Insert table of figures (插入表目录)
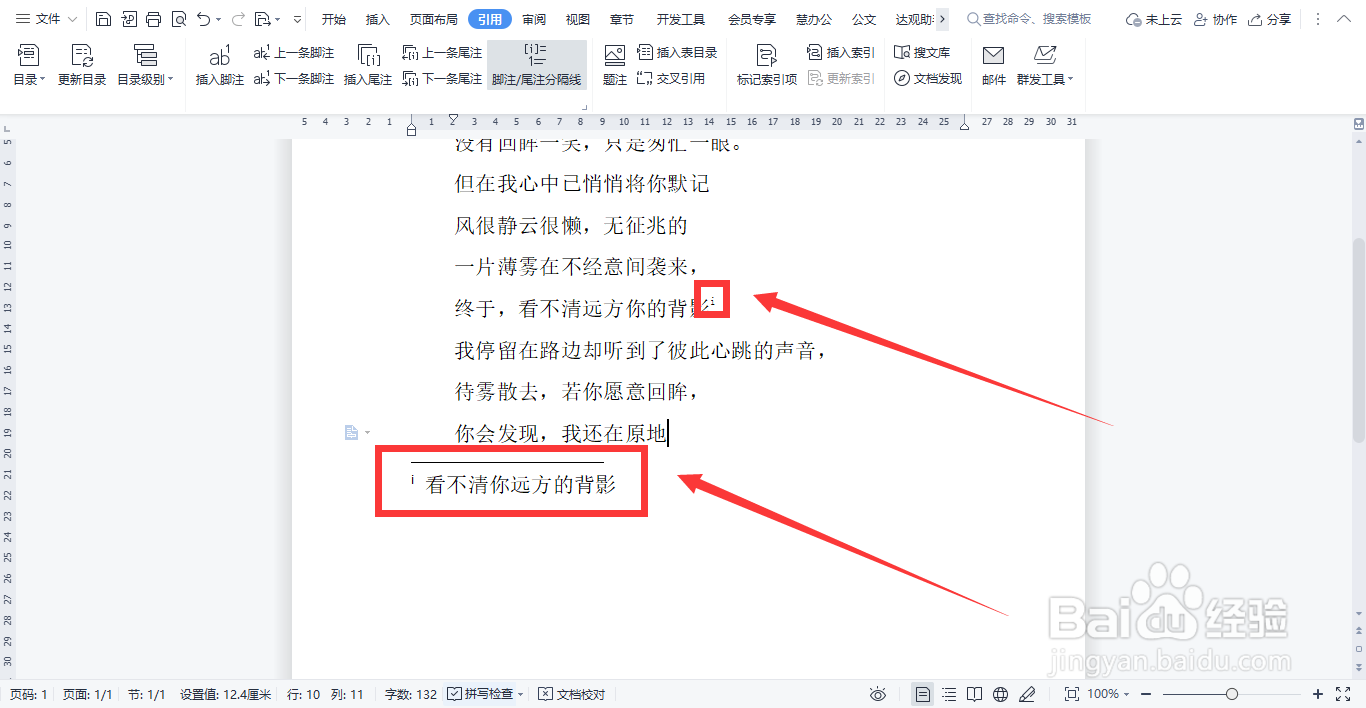The image size is (1366, 708). pyautogui.click(x=677, y=52)
